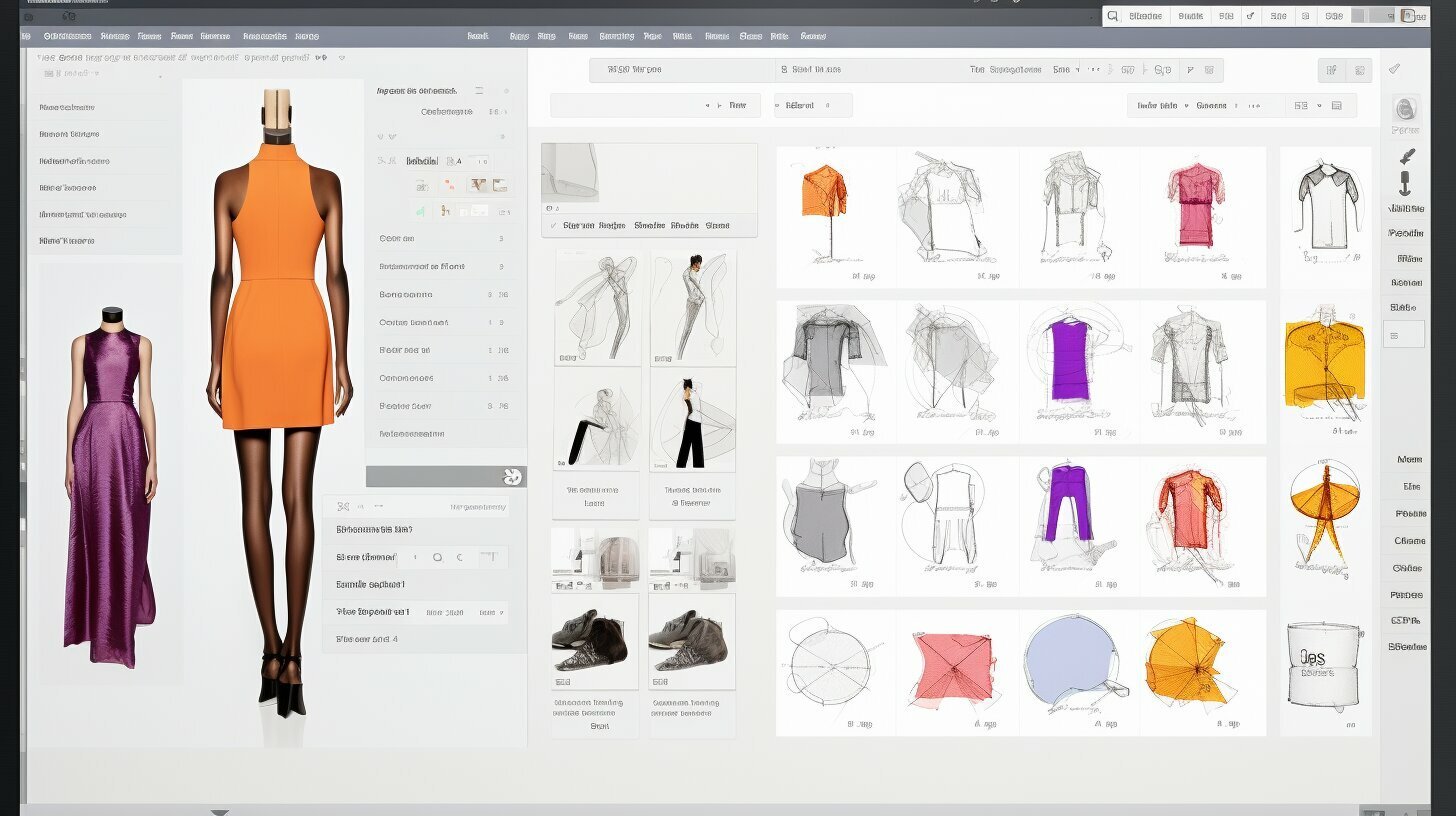
Task: Click the profile avatar icon in the right panel
Action: pos(1406,110)
